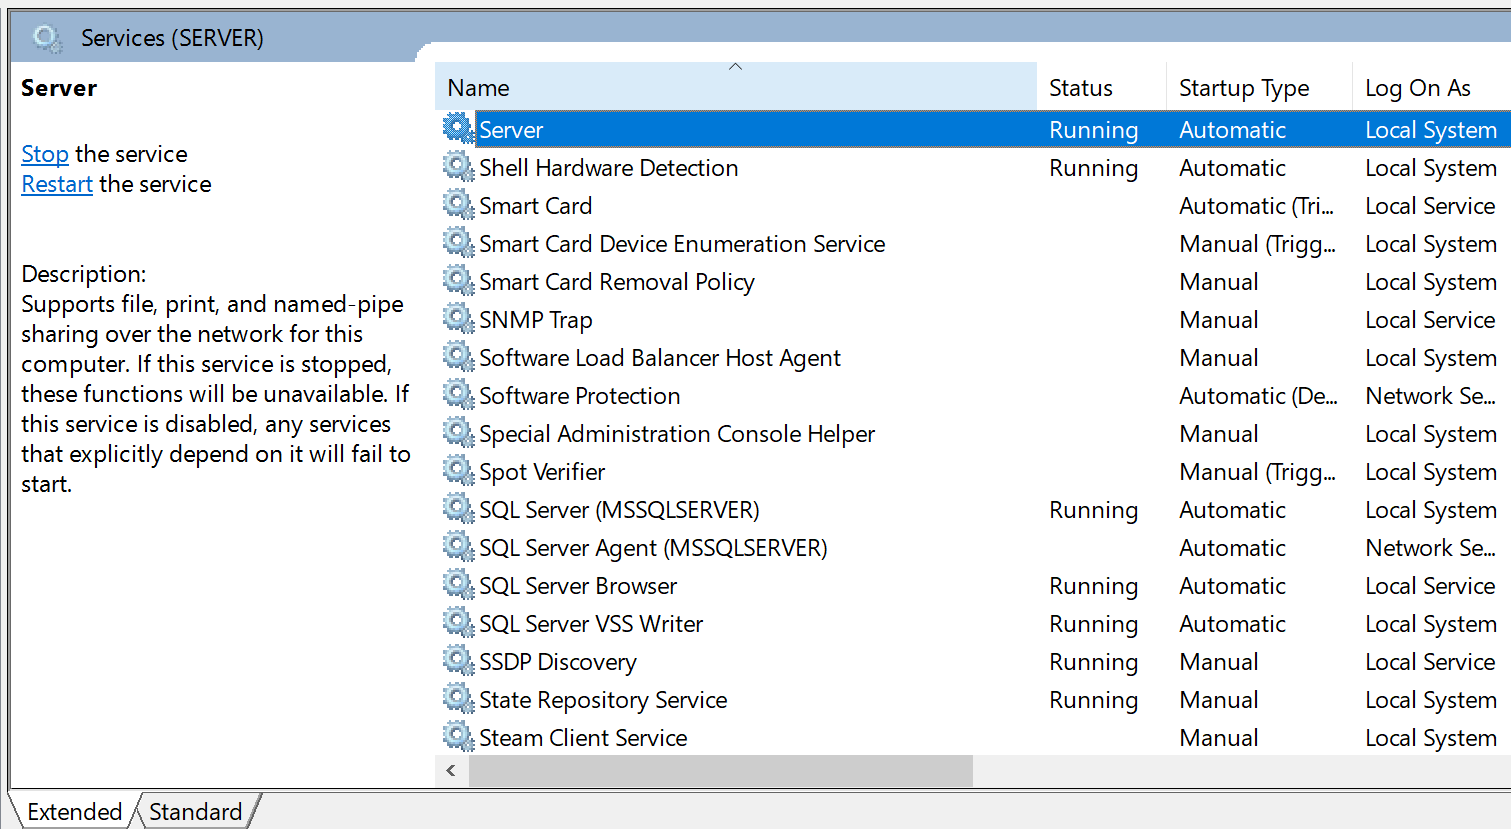Screen dimensions: 1511x829
Task: Click the Services snap-in icon in the header
Action: (x=46, y=37)
